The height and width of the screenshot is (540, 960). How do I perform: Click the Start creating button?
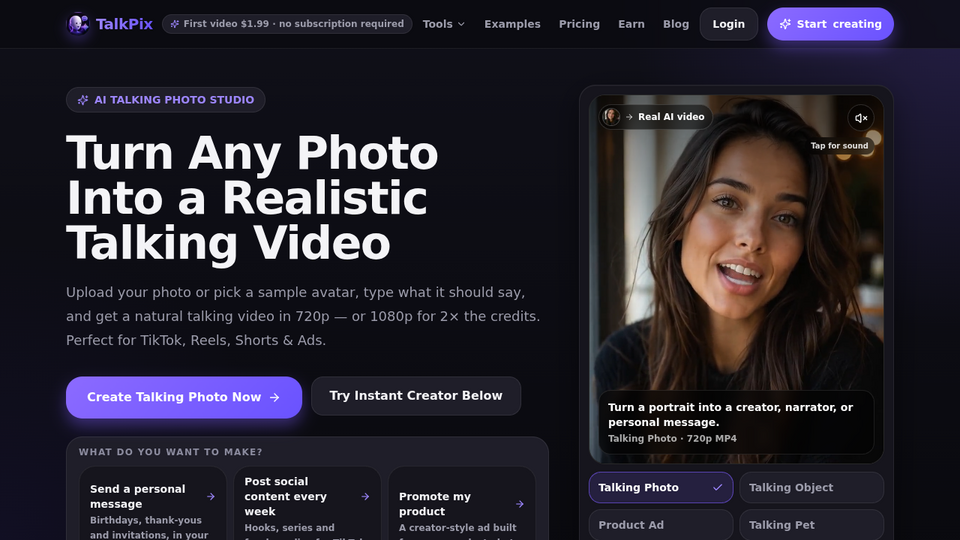(x=830, y=24)
